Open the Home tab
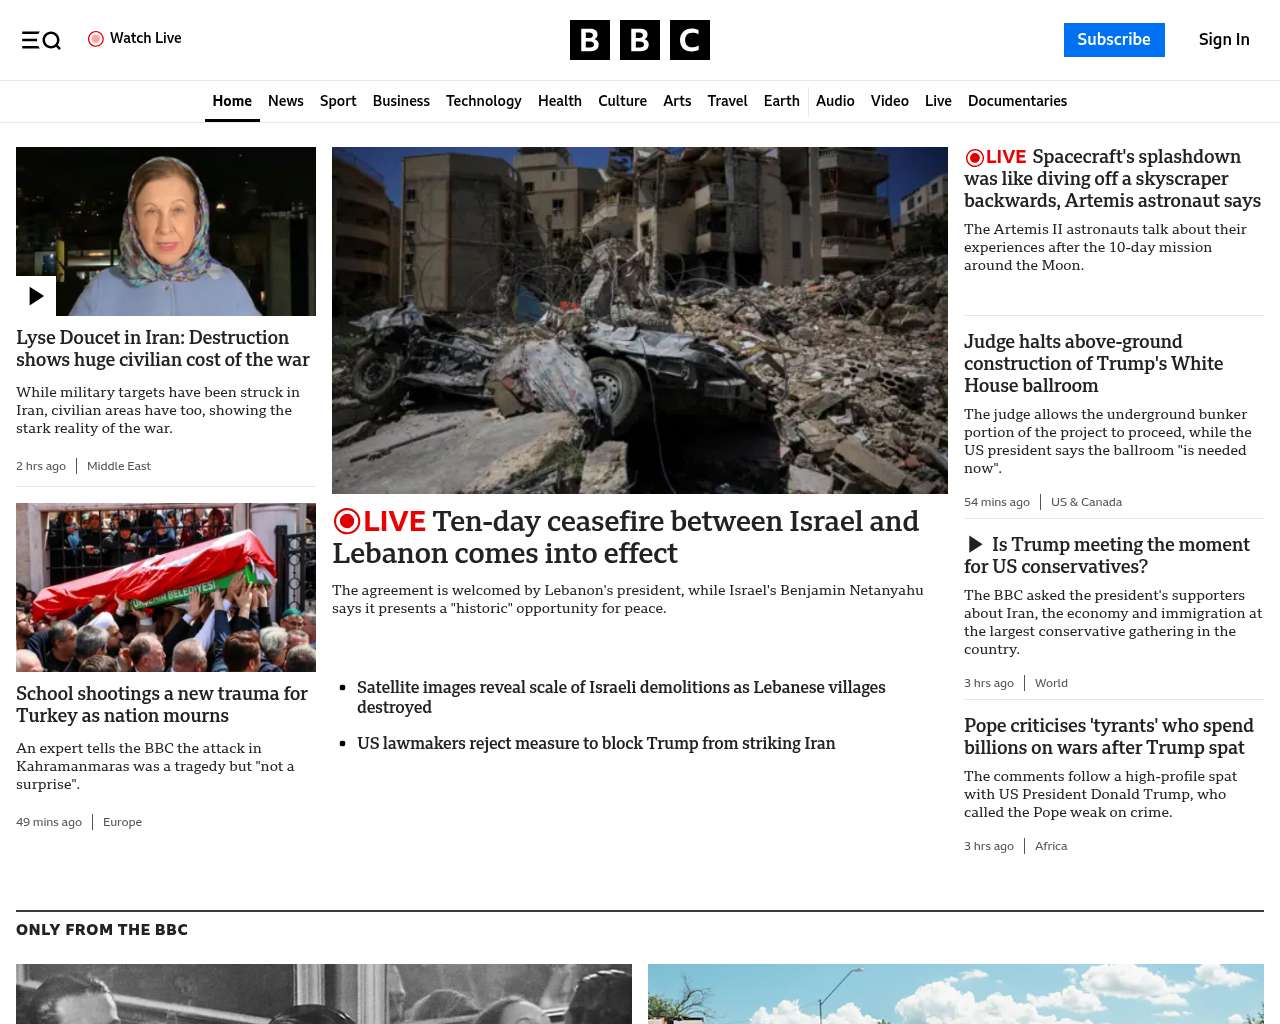 (x=232, y=101)
